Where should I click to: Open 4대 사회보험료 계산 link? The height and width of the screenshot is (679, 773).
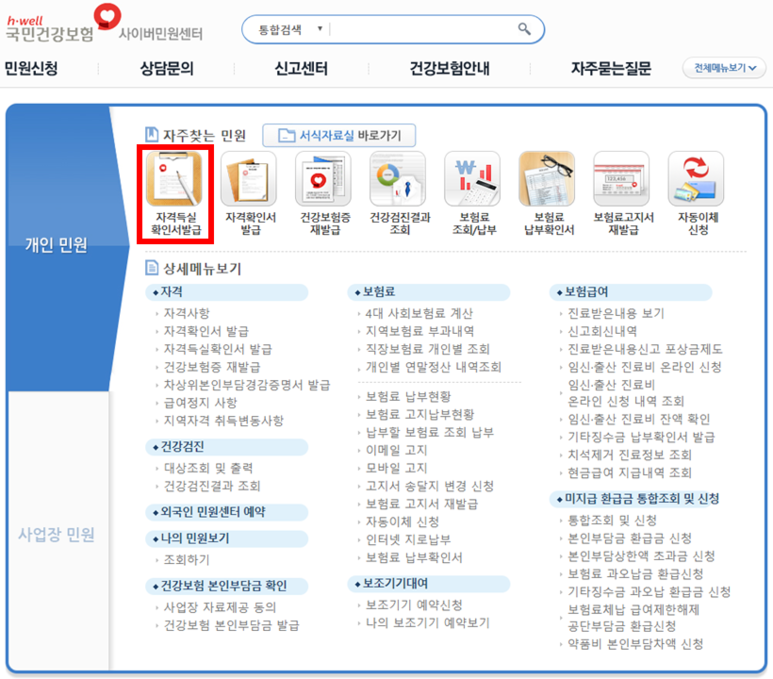click(x=419, y=313)
